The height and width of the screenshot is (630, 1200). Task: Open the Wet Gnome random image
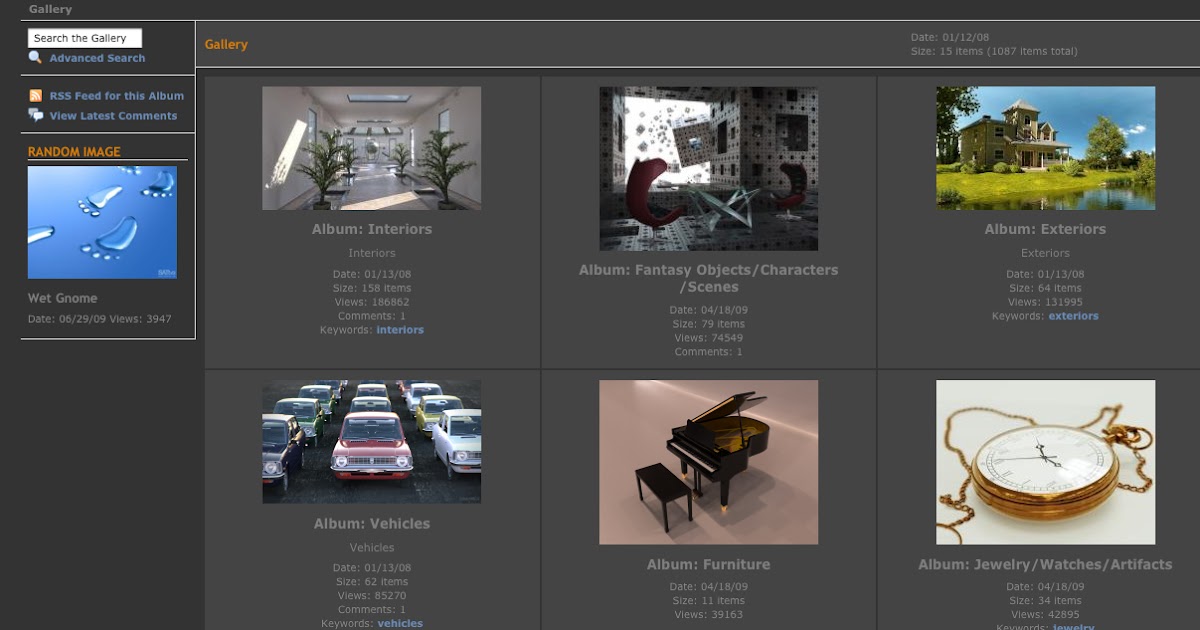102,222
